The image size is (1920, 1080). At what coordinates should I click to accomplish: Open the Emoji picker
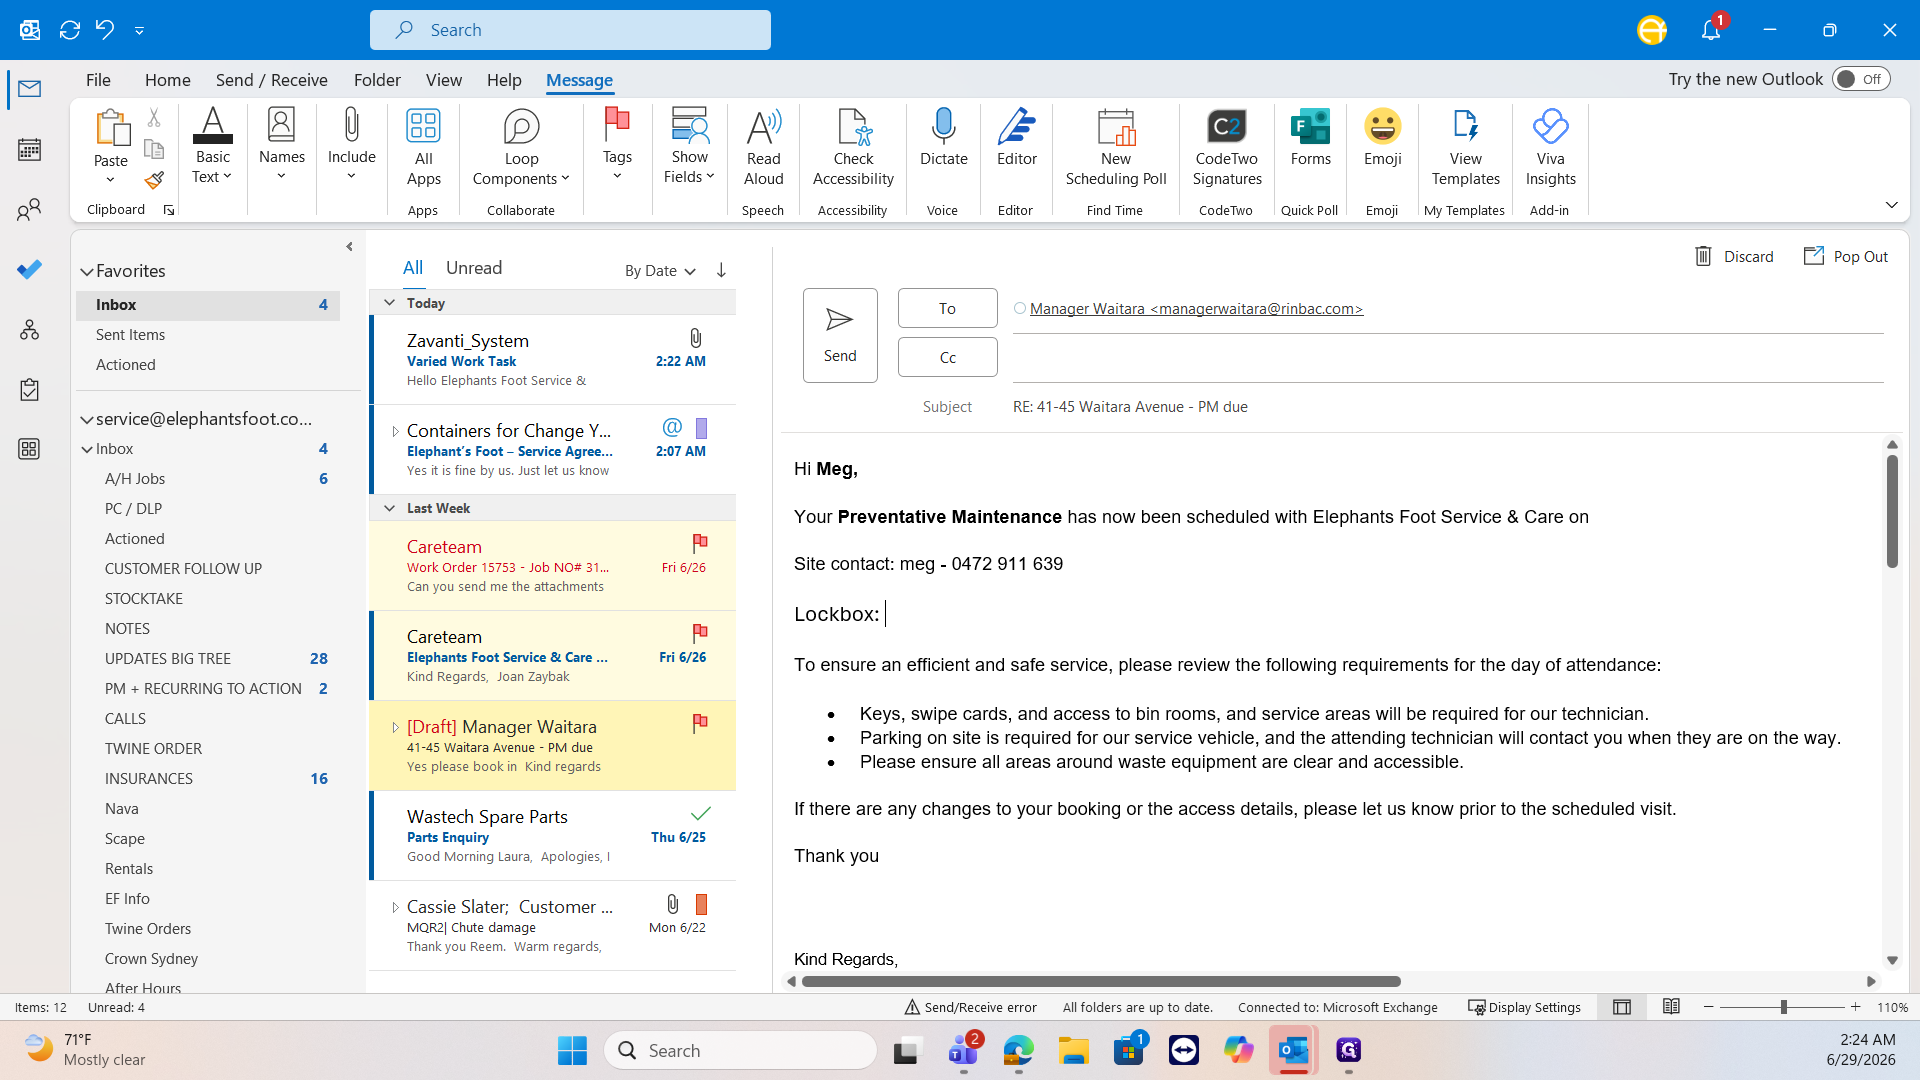(1382, 138)
